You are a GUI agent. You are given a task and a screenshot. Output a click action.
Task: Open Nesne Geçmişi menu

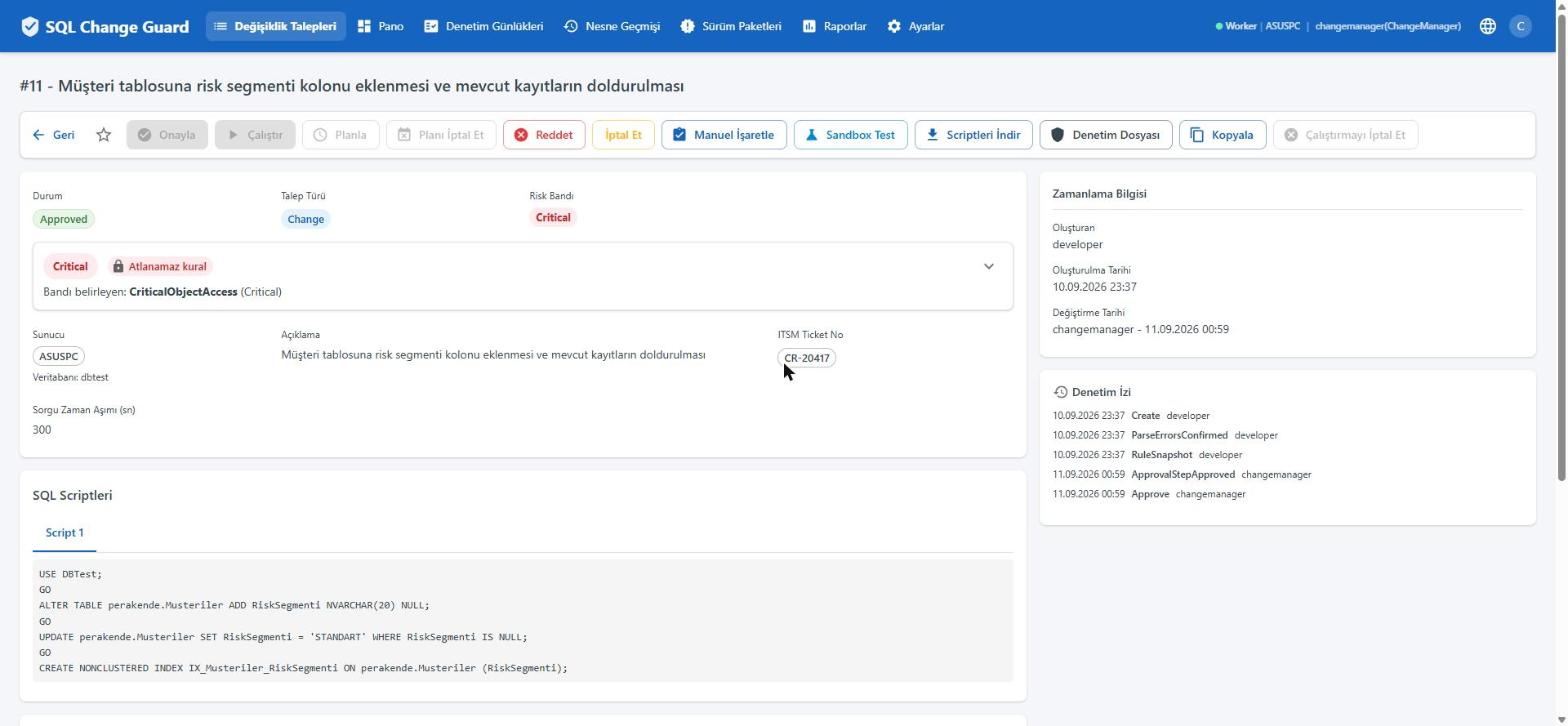coord(612,26)
